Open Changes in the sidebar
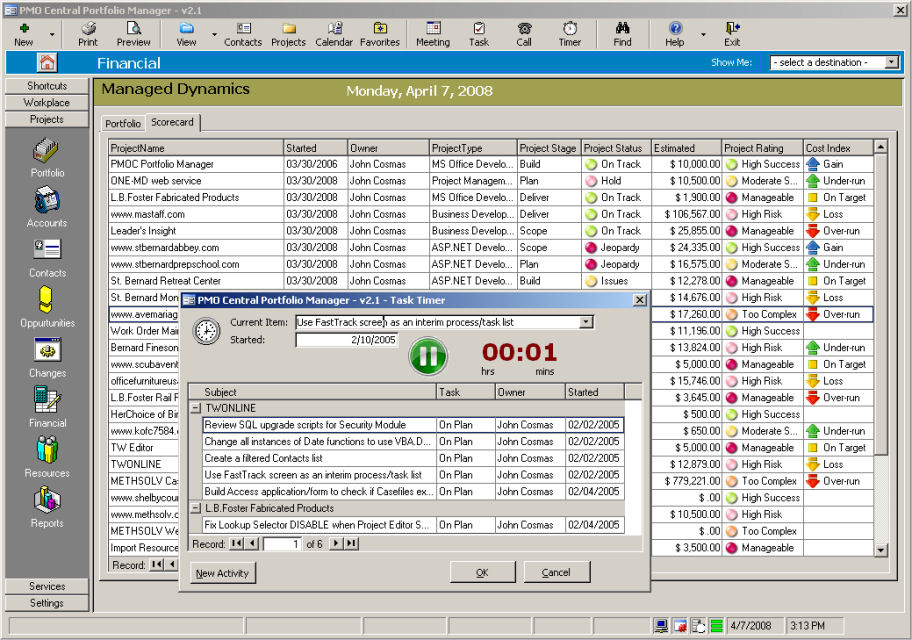This screenshot has width=912, height=640. pos(47,358)
